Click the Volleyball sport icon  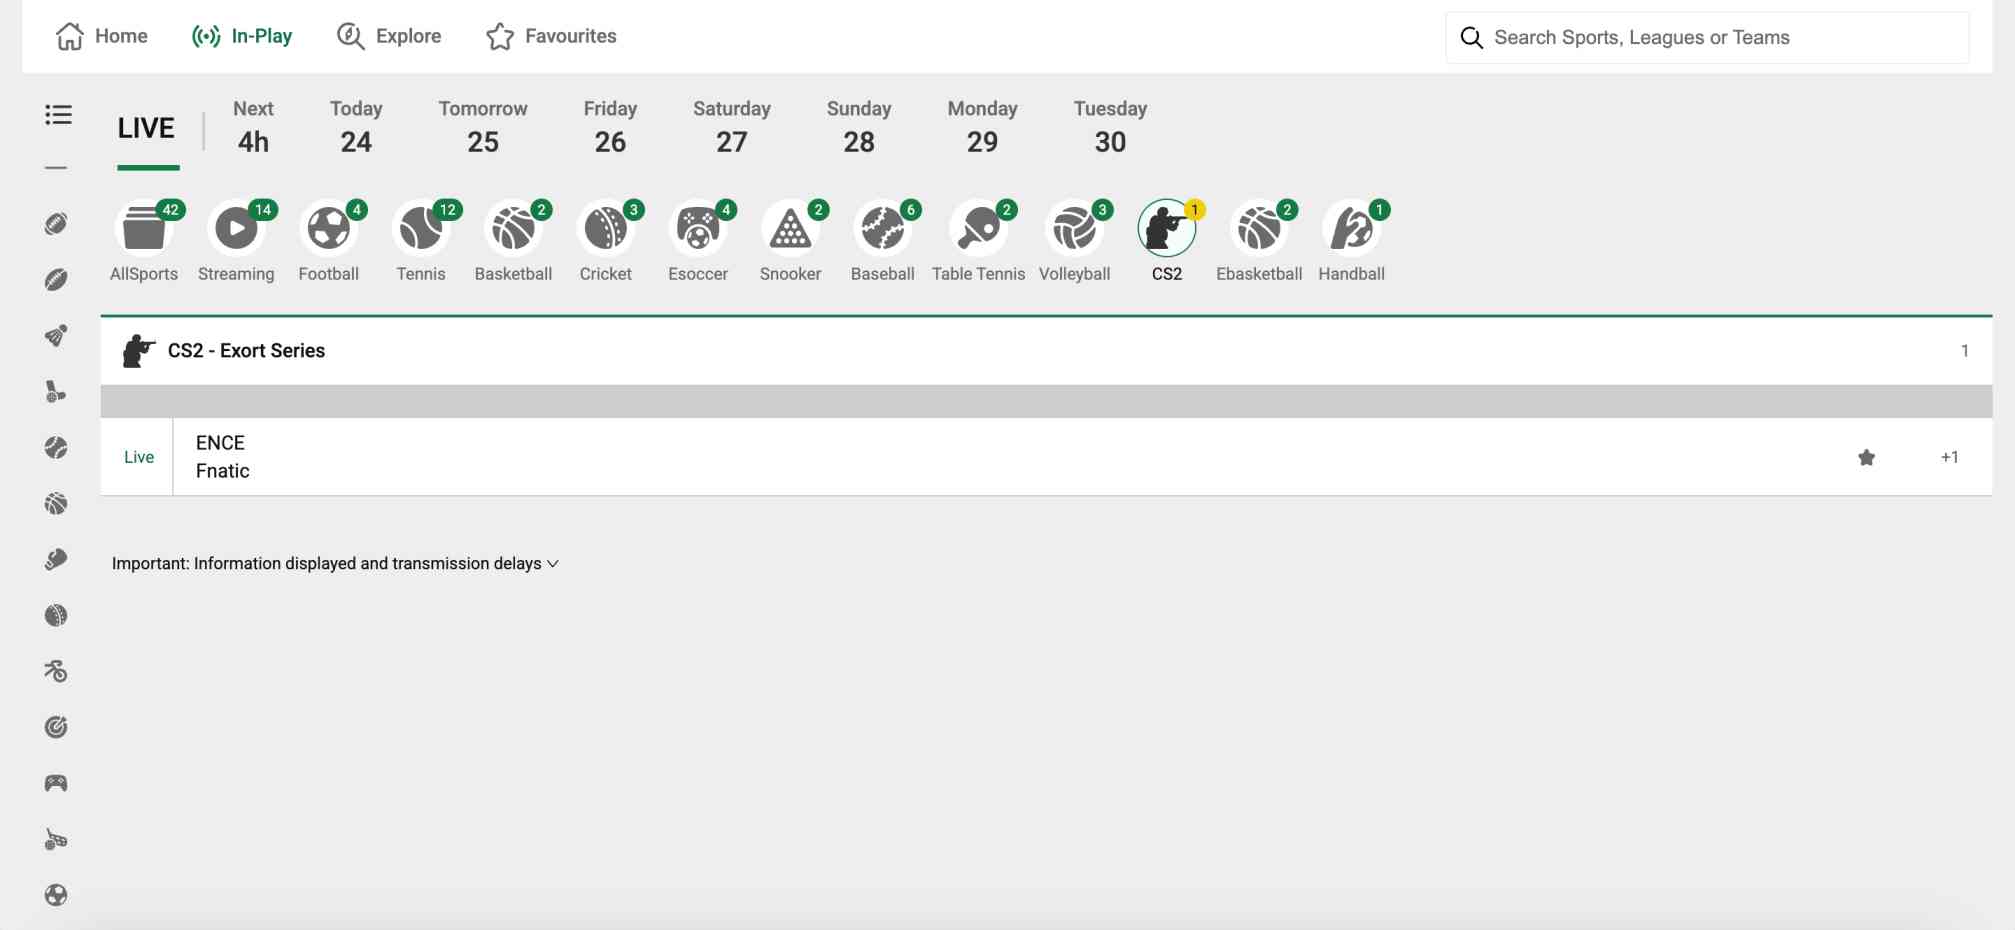(x=1074, y=230)
